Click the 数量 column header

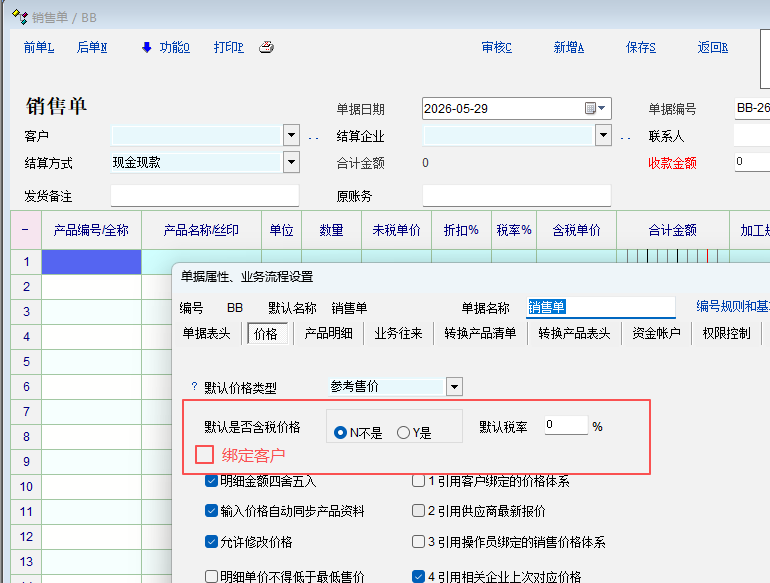(x=331, y=230)
